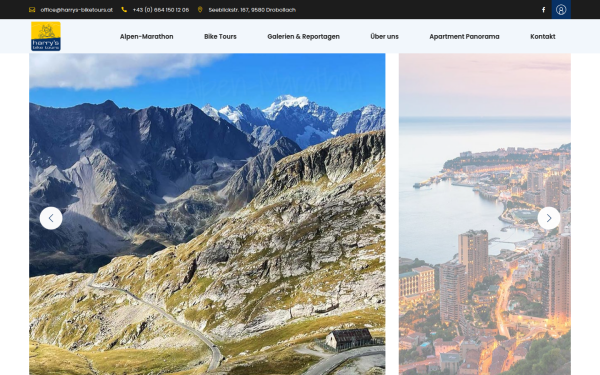Open the Facebook icon link
600x375 pixels.
point(543,10)
